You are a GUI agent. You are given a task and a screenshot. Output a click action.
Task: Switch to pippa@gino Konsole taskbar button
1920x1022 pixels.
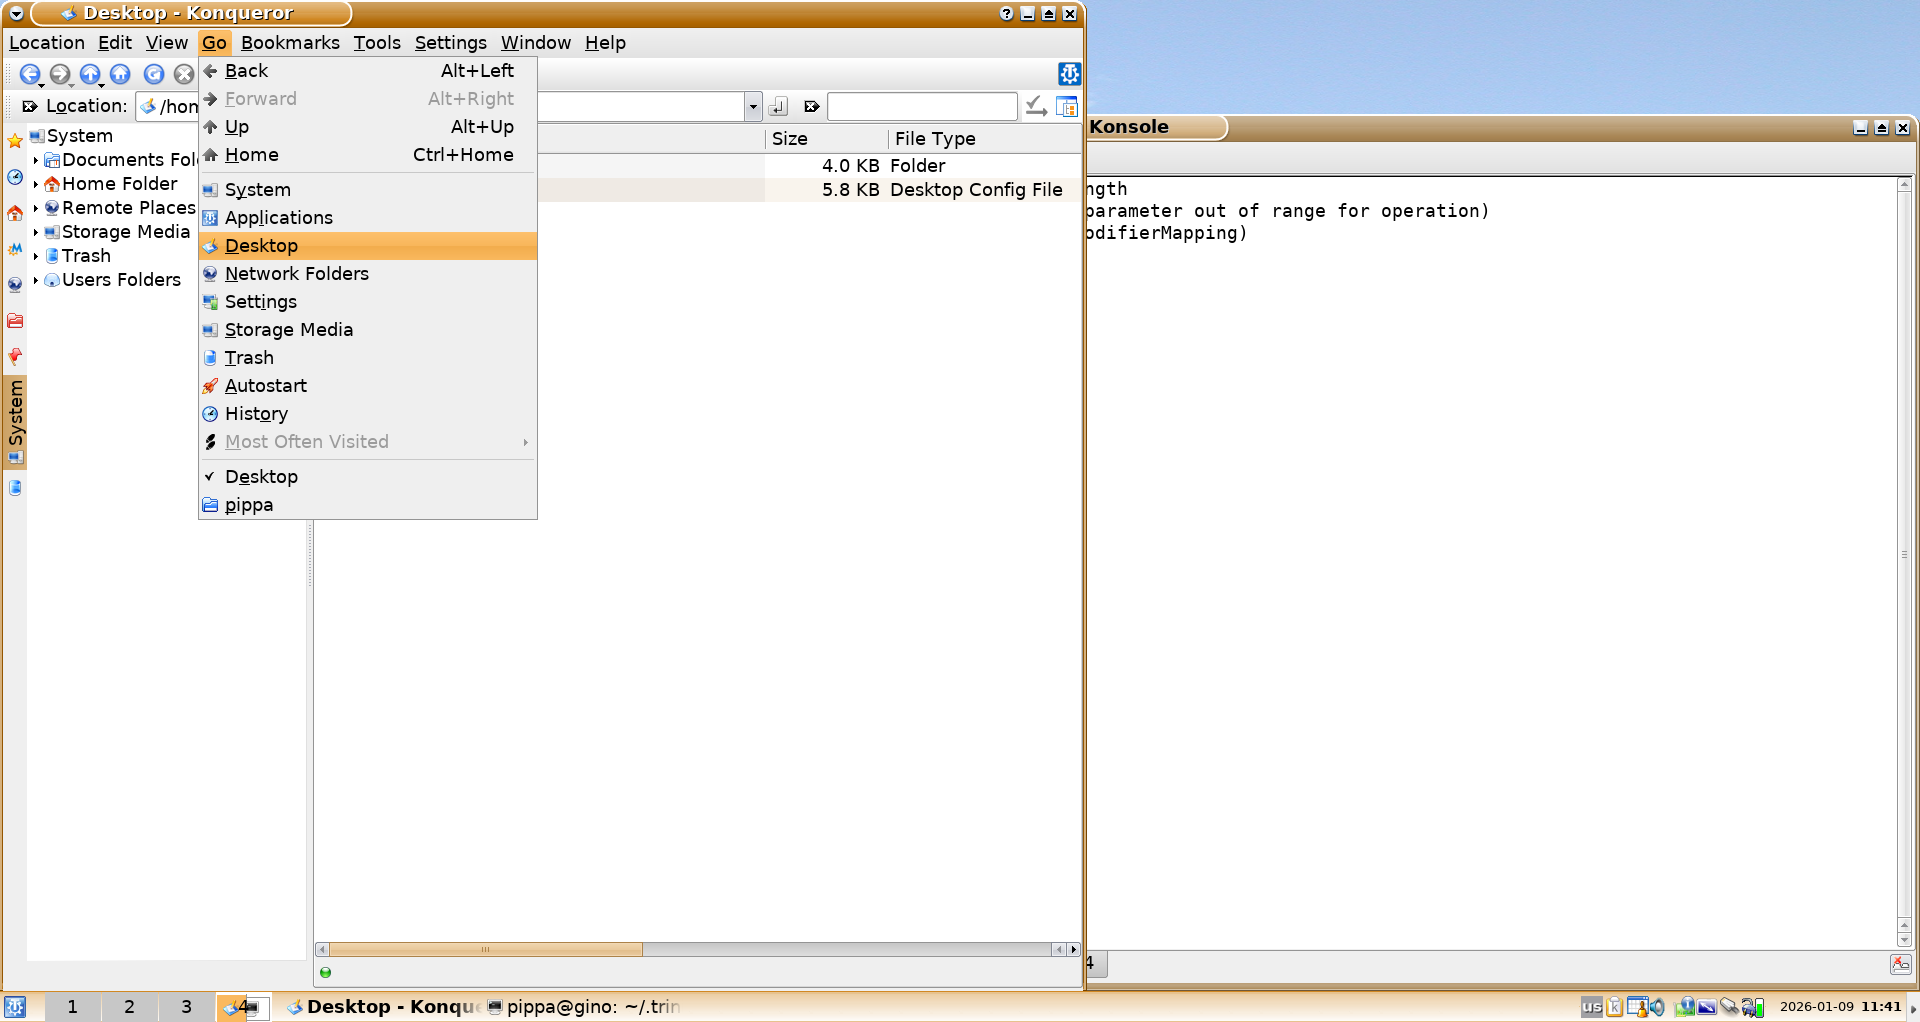(584, 1006)
